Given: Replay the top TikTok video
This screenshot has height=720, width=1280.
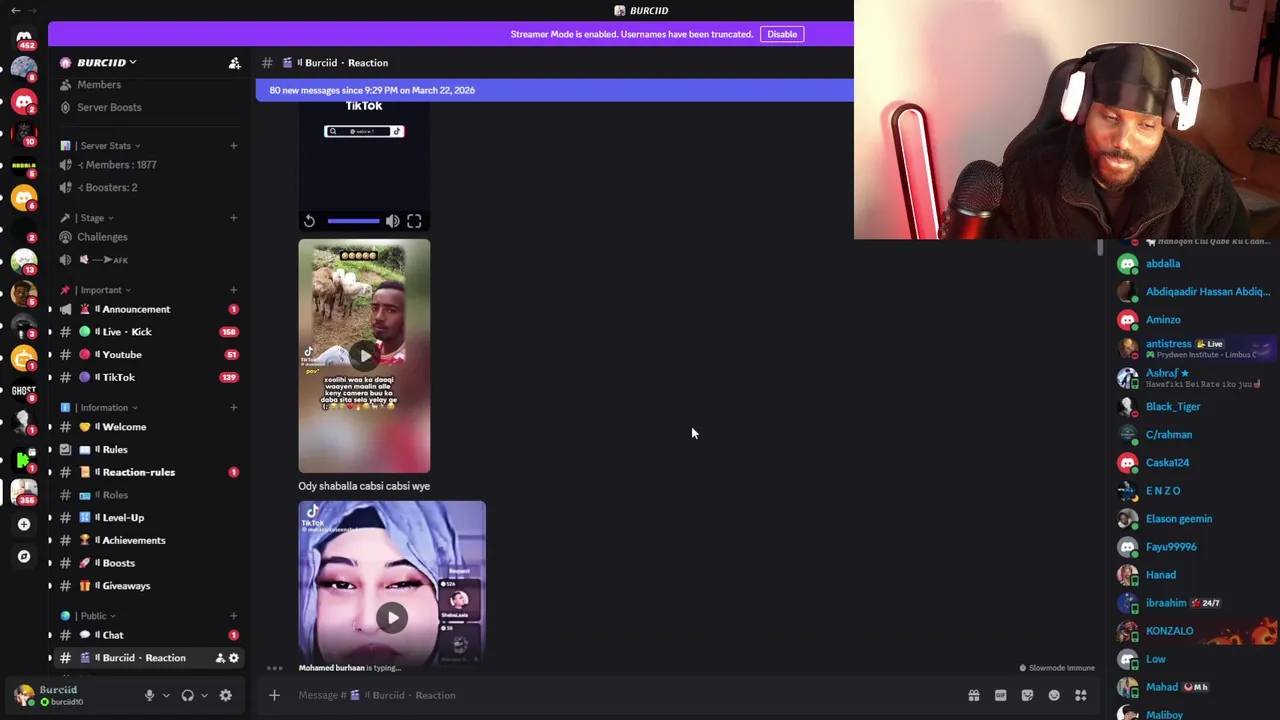Looking at the screenshot, I should [309, 221].
